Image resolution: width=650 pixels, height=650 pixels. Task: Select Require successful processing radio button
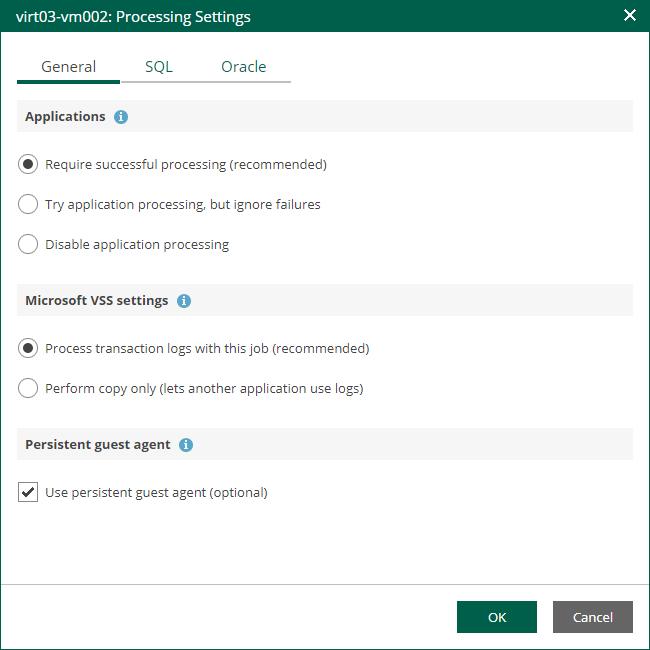[x=28, y=164]
